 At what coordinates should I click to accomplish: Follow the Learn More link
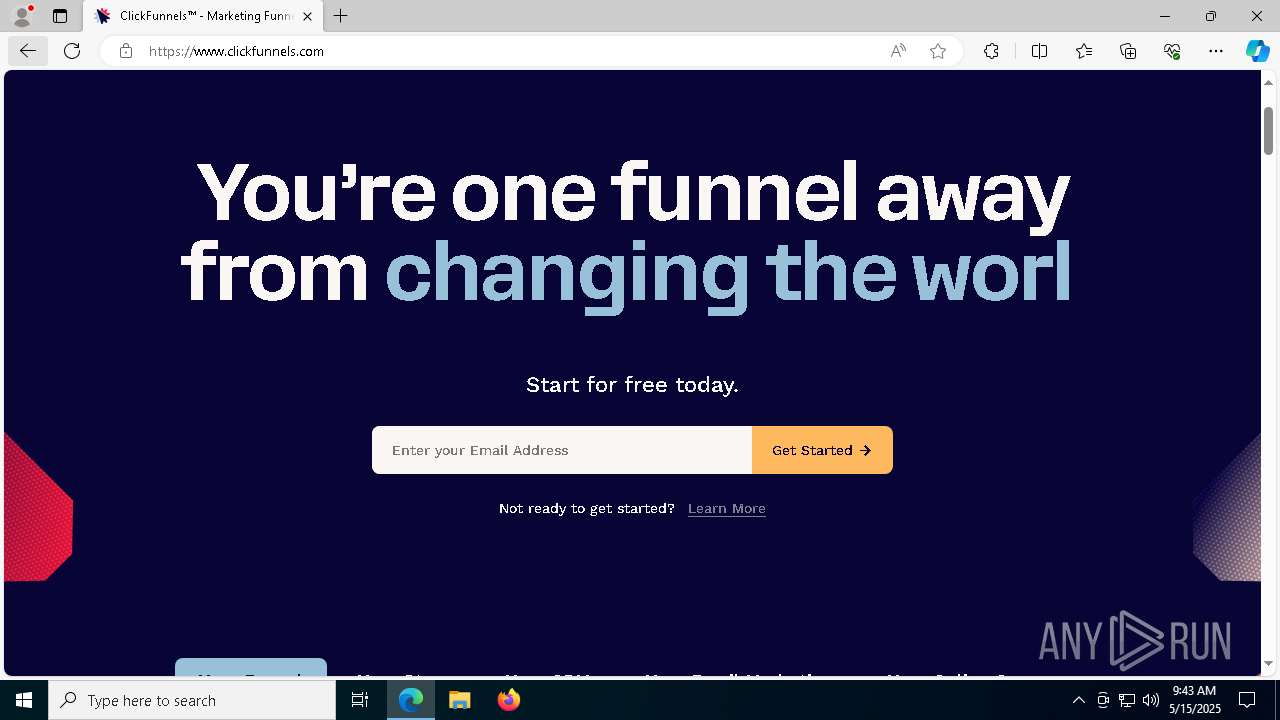point(727,508)
